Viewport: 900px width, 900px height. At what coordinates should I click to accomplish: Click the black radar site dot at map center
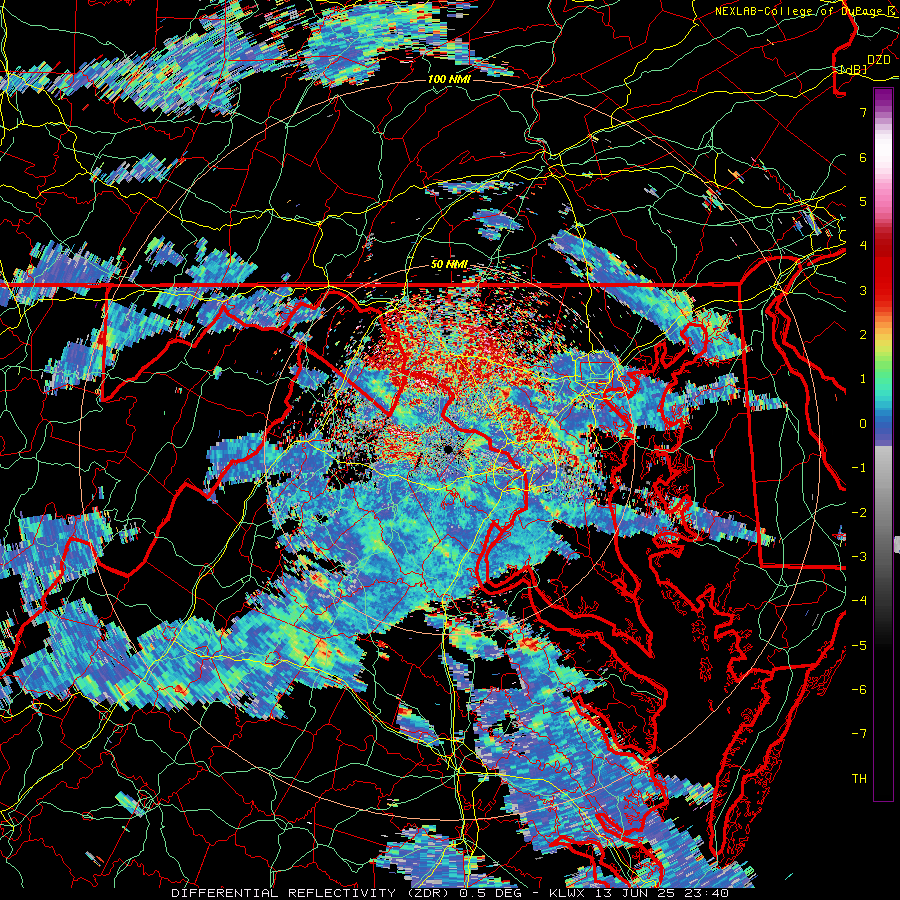coord(447,449)
